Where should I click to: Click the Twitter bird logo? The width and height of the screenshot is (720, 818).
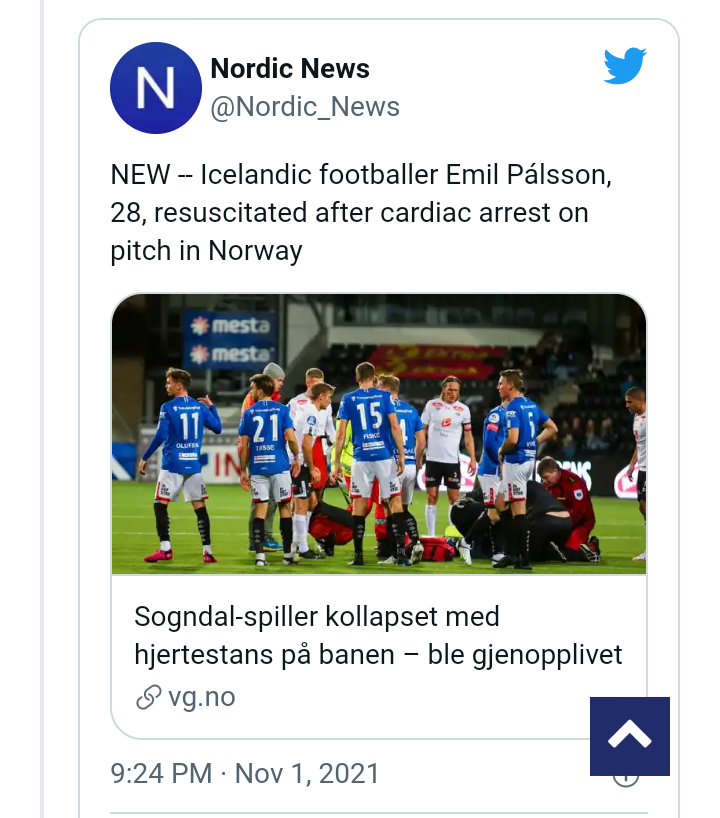625,67
